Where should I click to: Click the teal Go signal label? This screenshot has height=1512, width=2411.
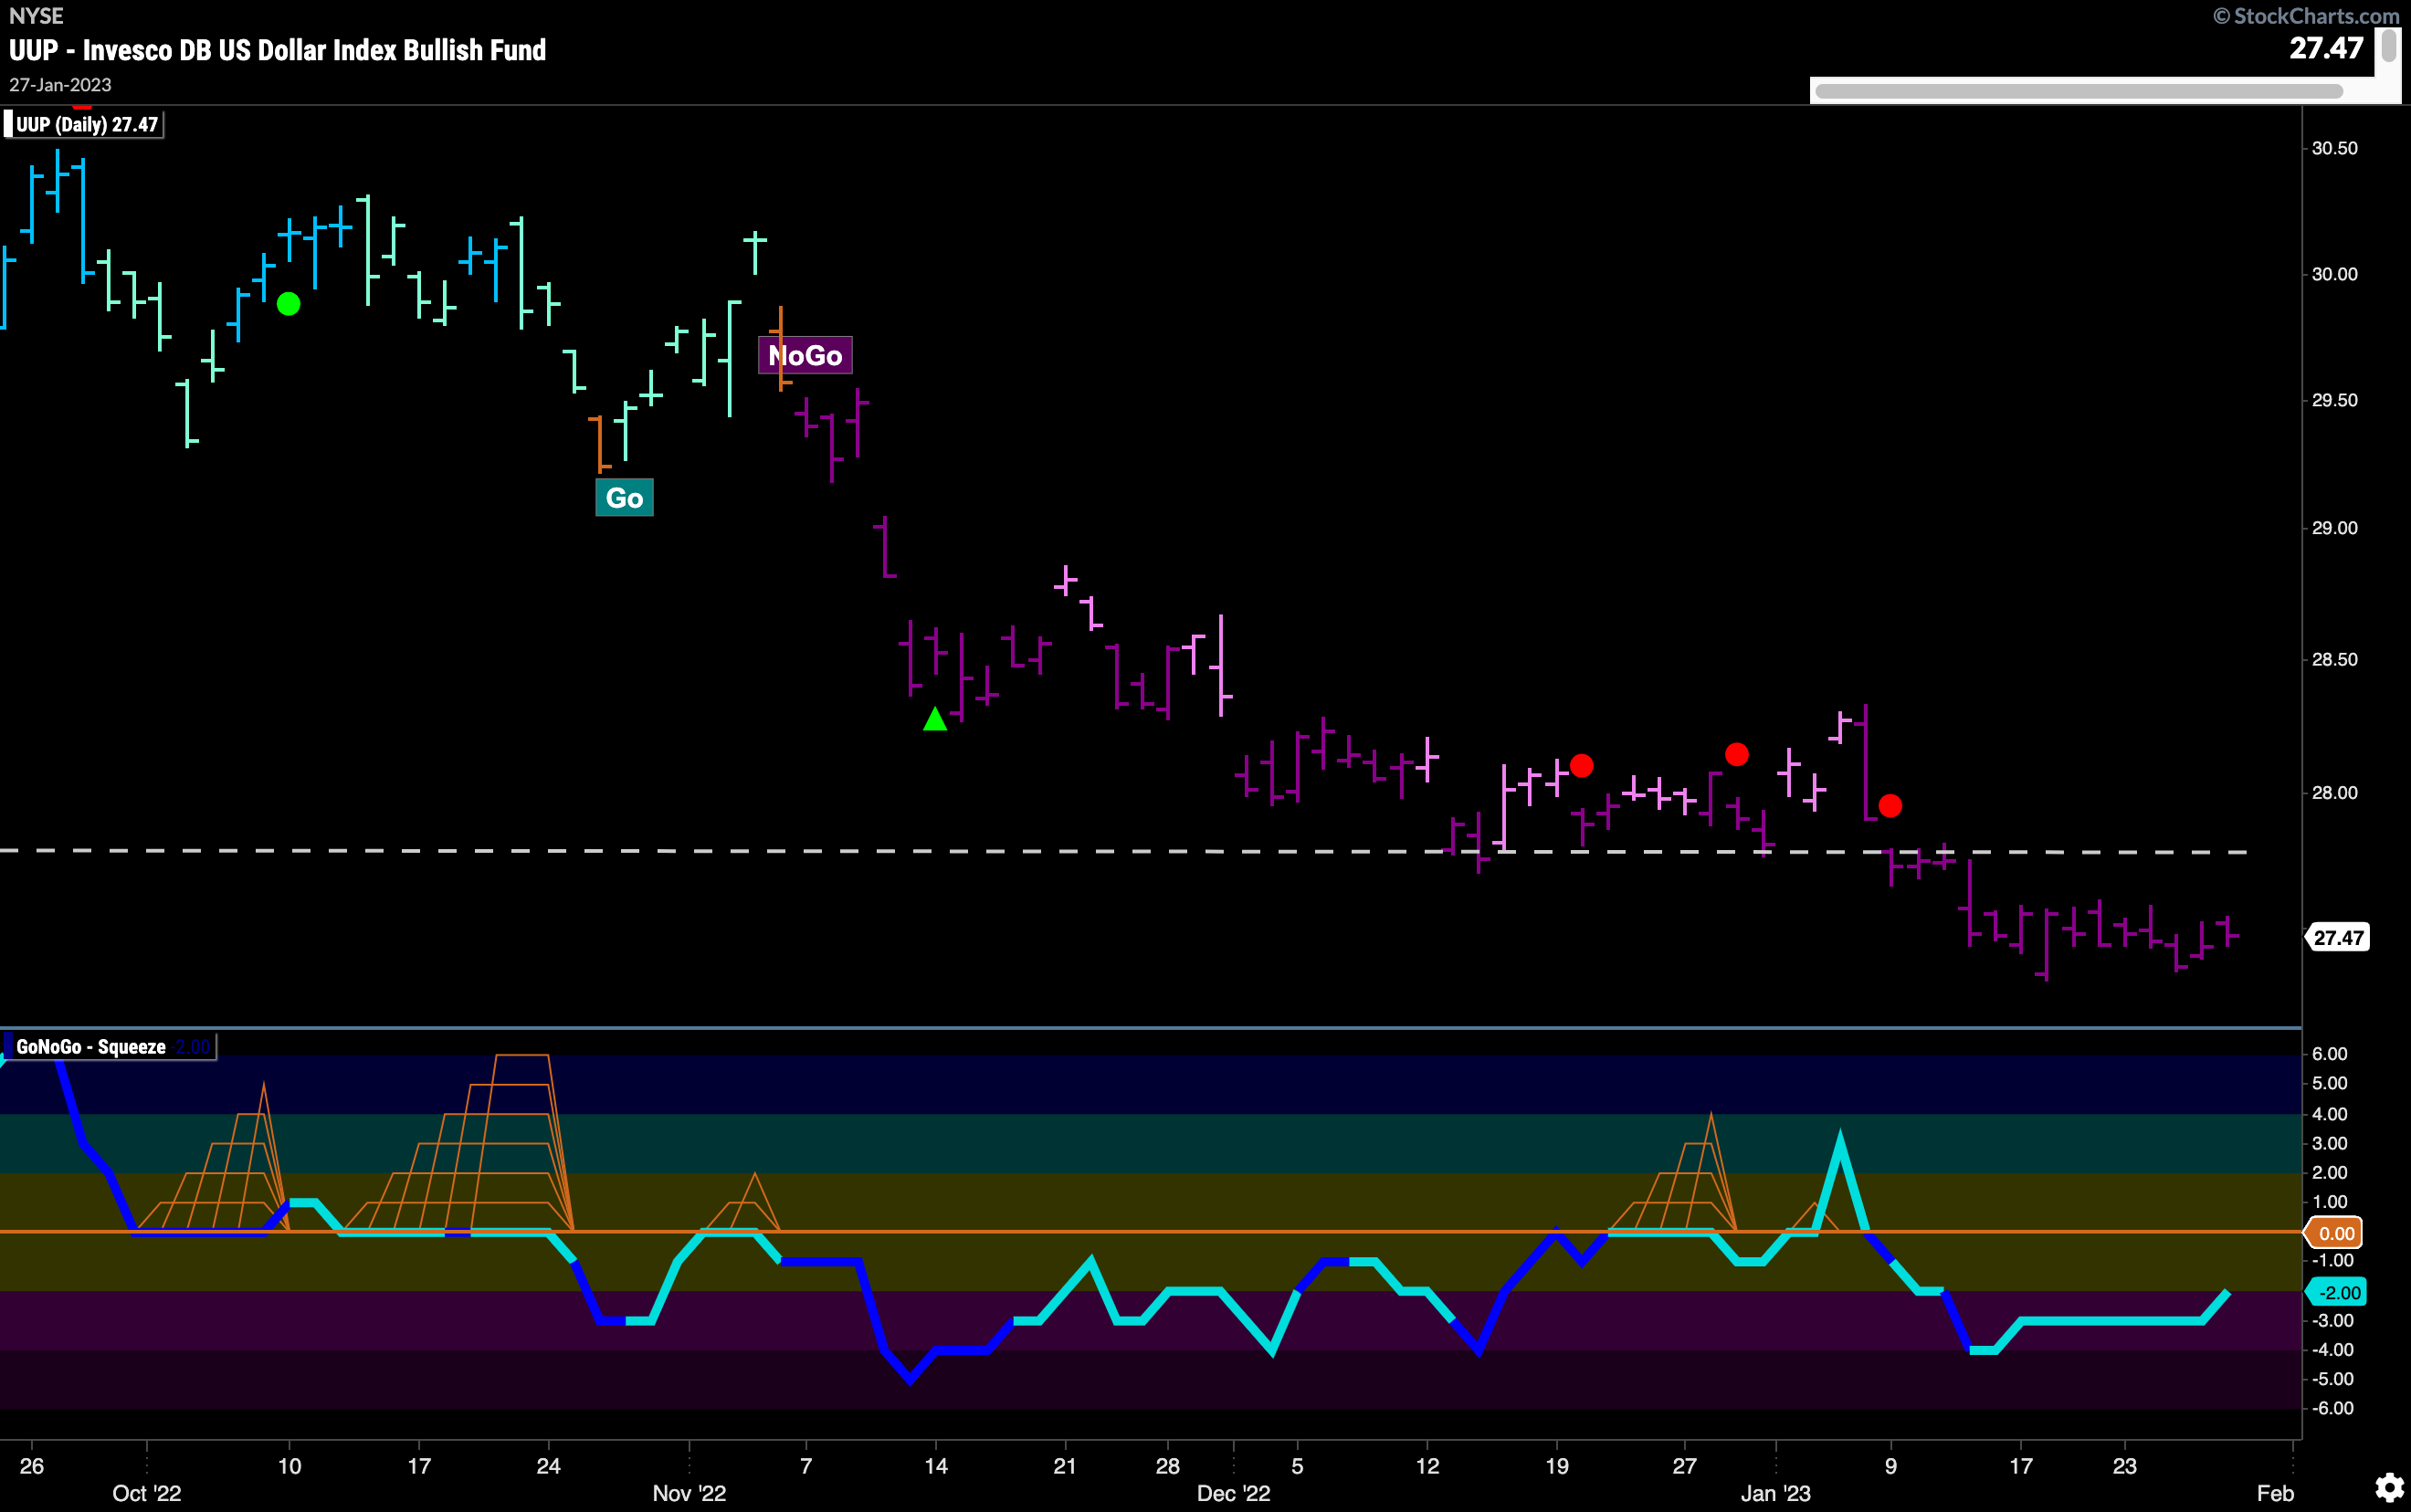click(624, 498)
